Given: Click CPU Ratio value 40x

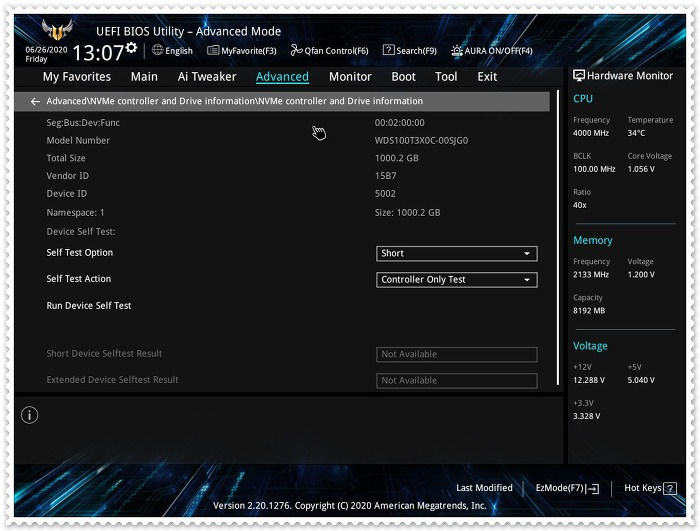Looking at the screenshot, I should tap(579, 205).
